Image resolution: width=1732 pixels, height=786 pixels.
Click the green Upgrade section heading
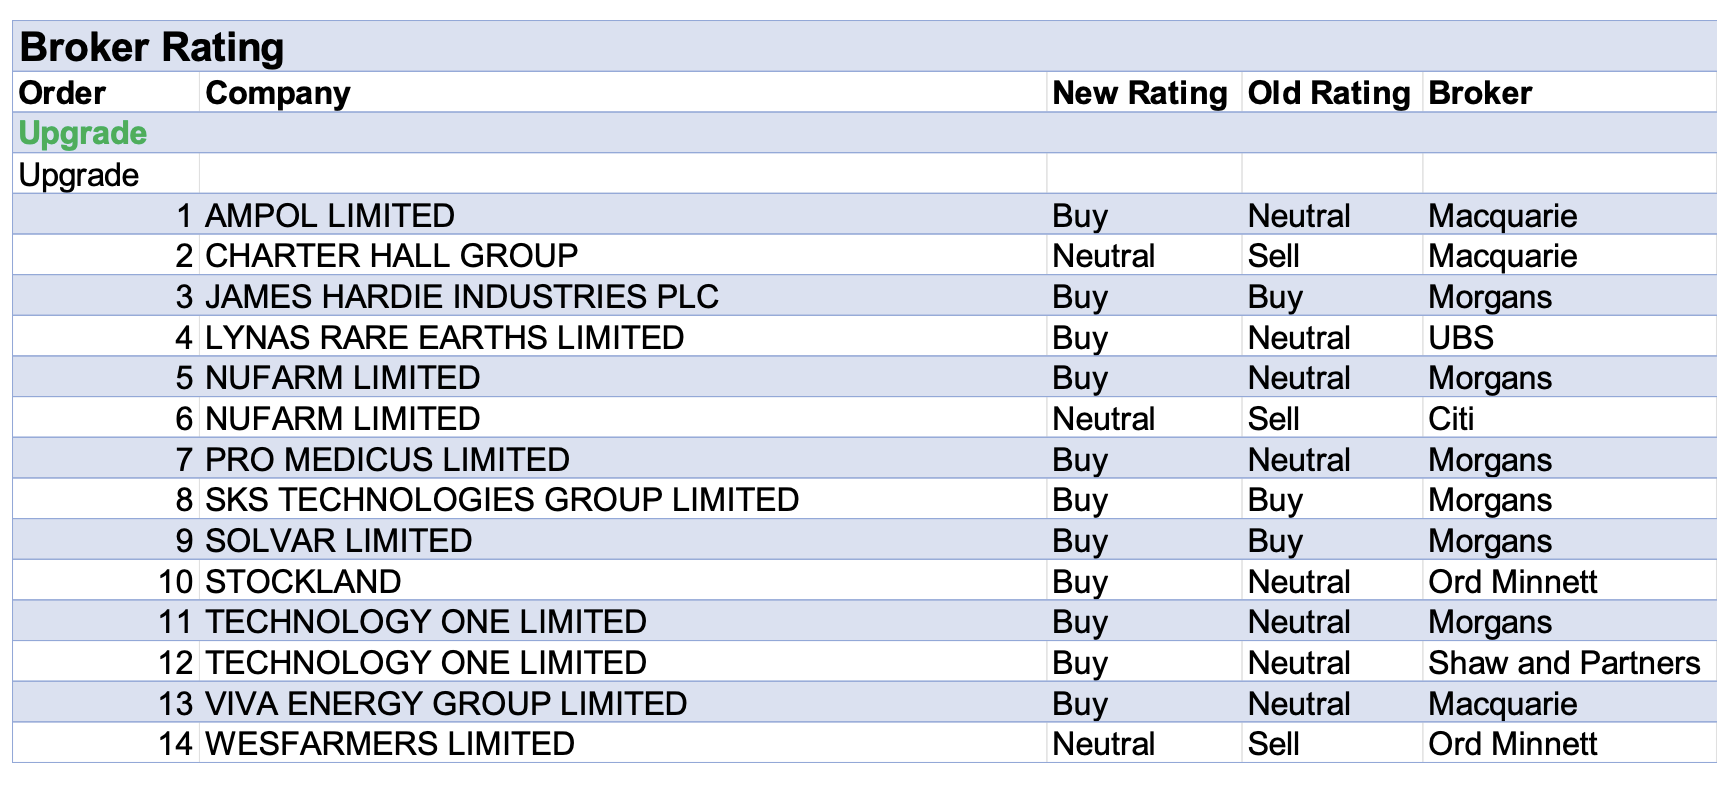(83, 133)
